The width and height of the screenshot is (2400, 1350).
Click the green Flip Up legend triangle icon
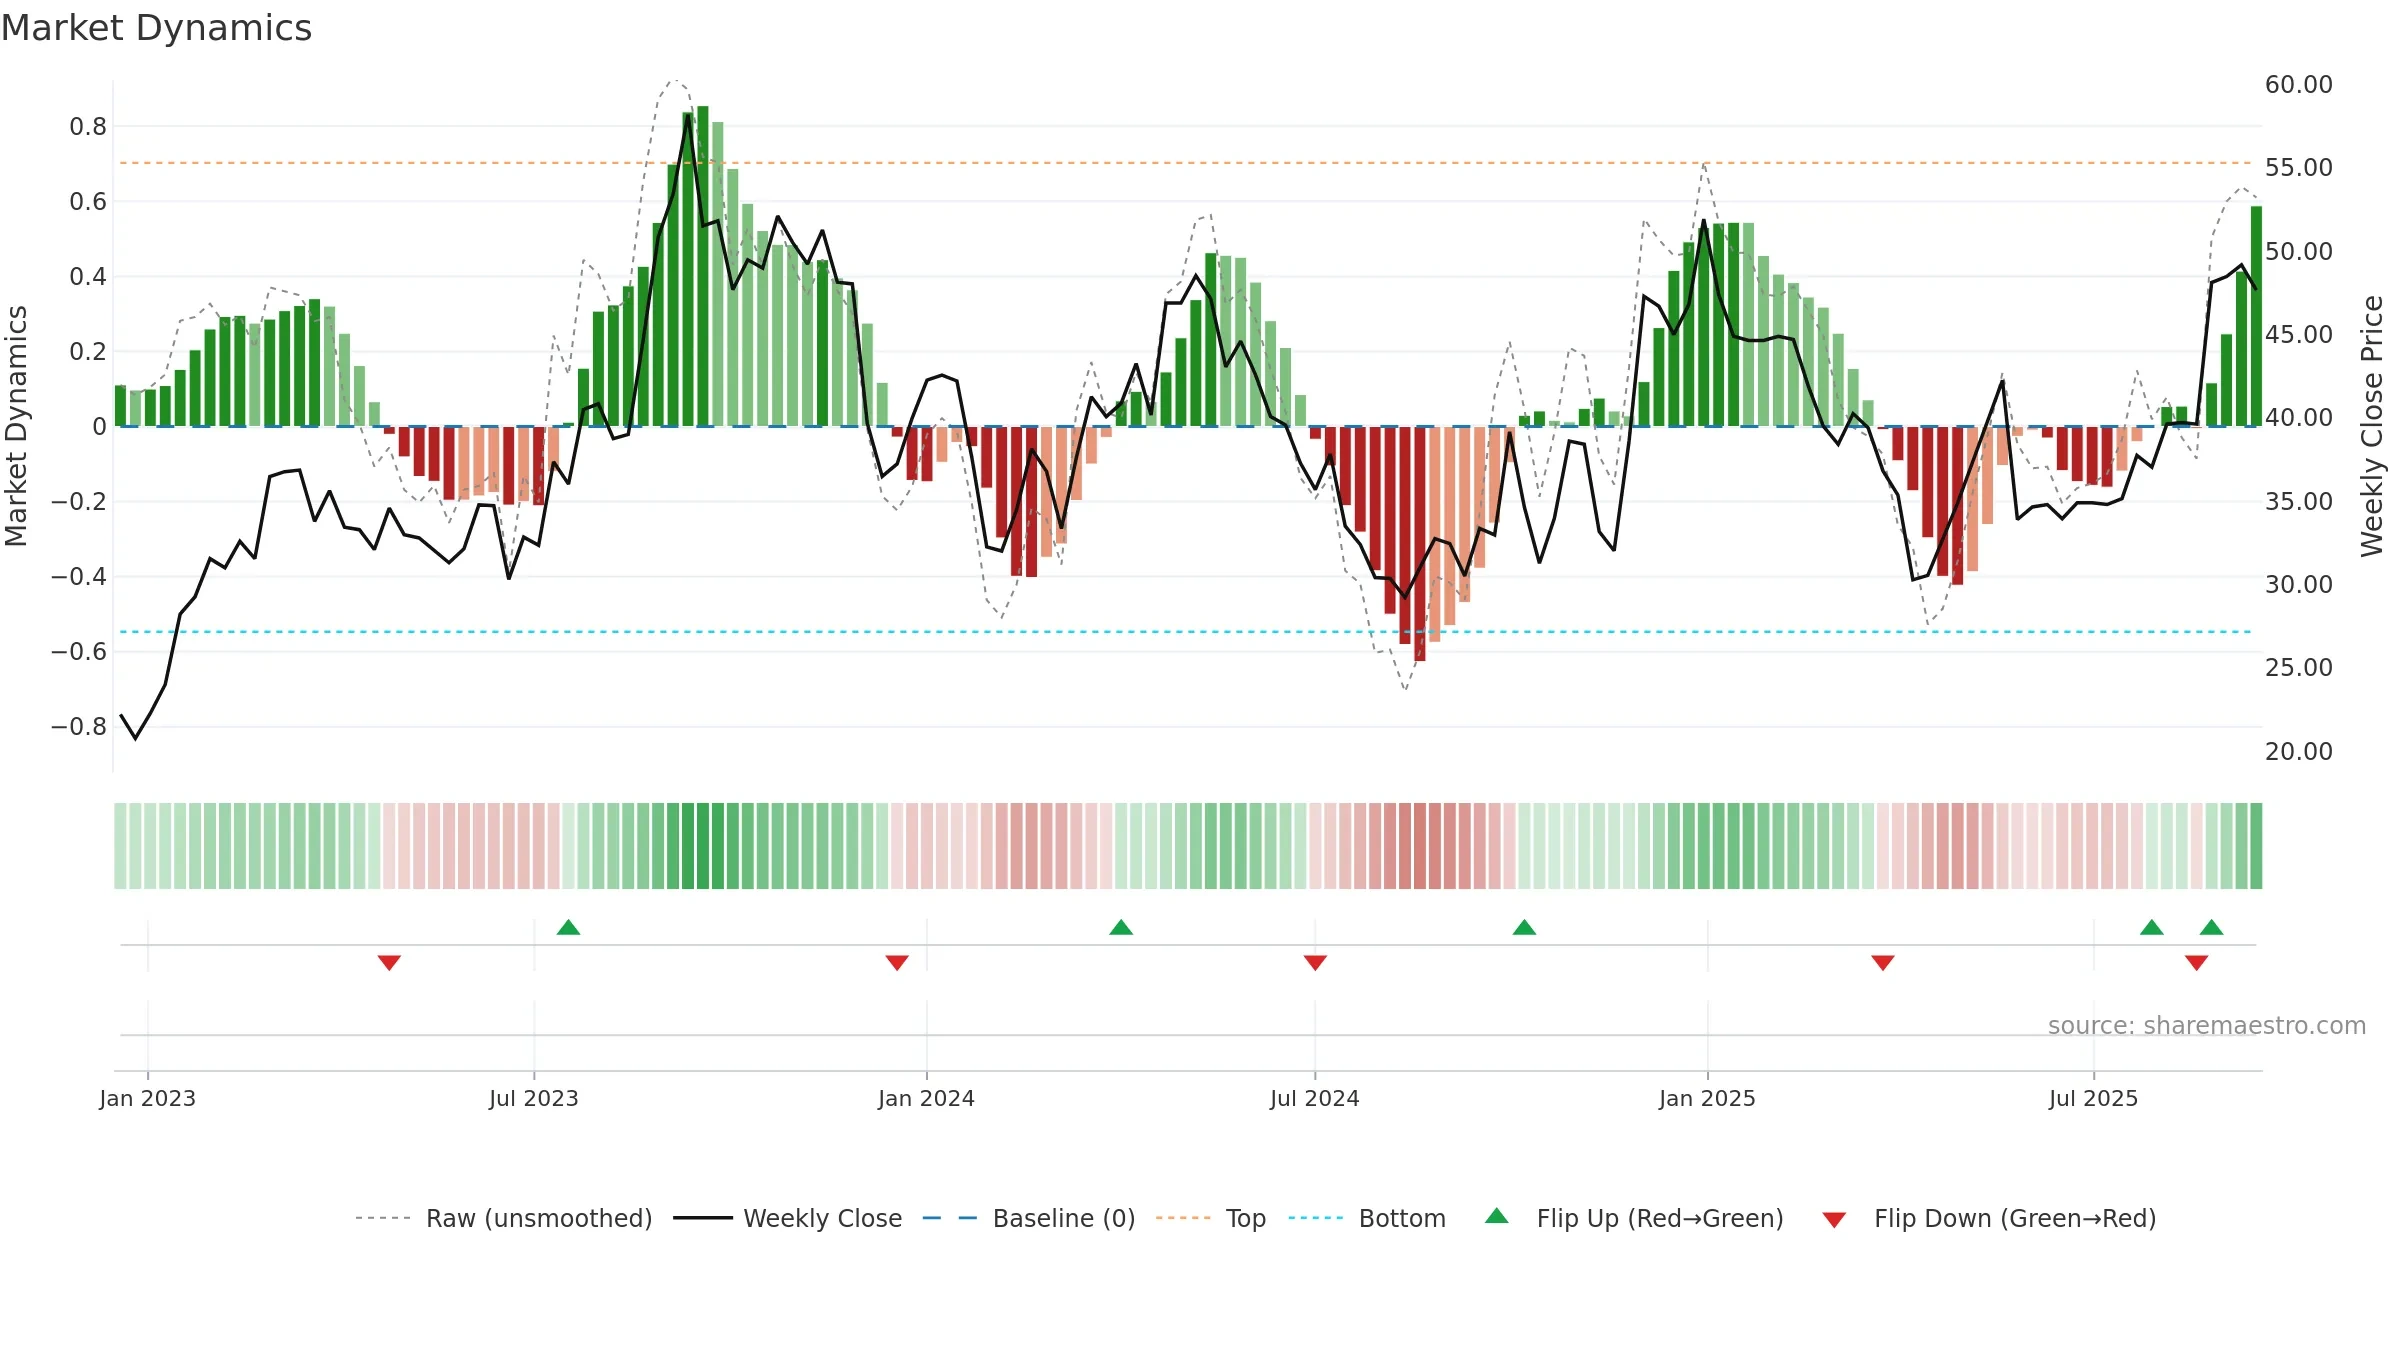pos(1497,1216)
